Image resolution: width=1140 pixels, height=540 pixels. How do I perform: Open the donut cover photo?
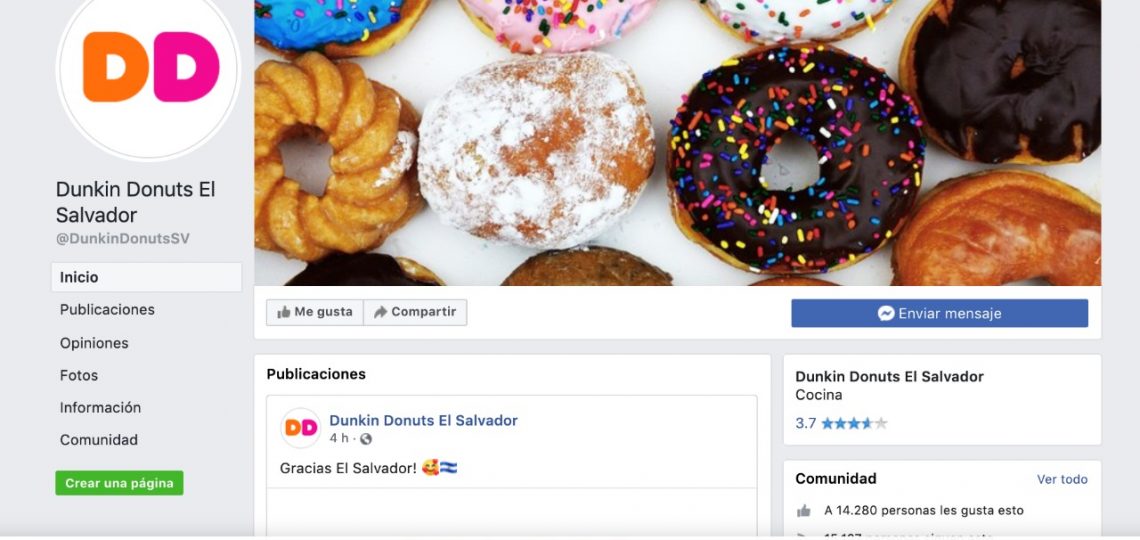pyautogui.click(x=678, y=142)
